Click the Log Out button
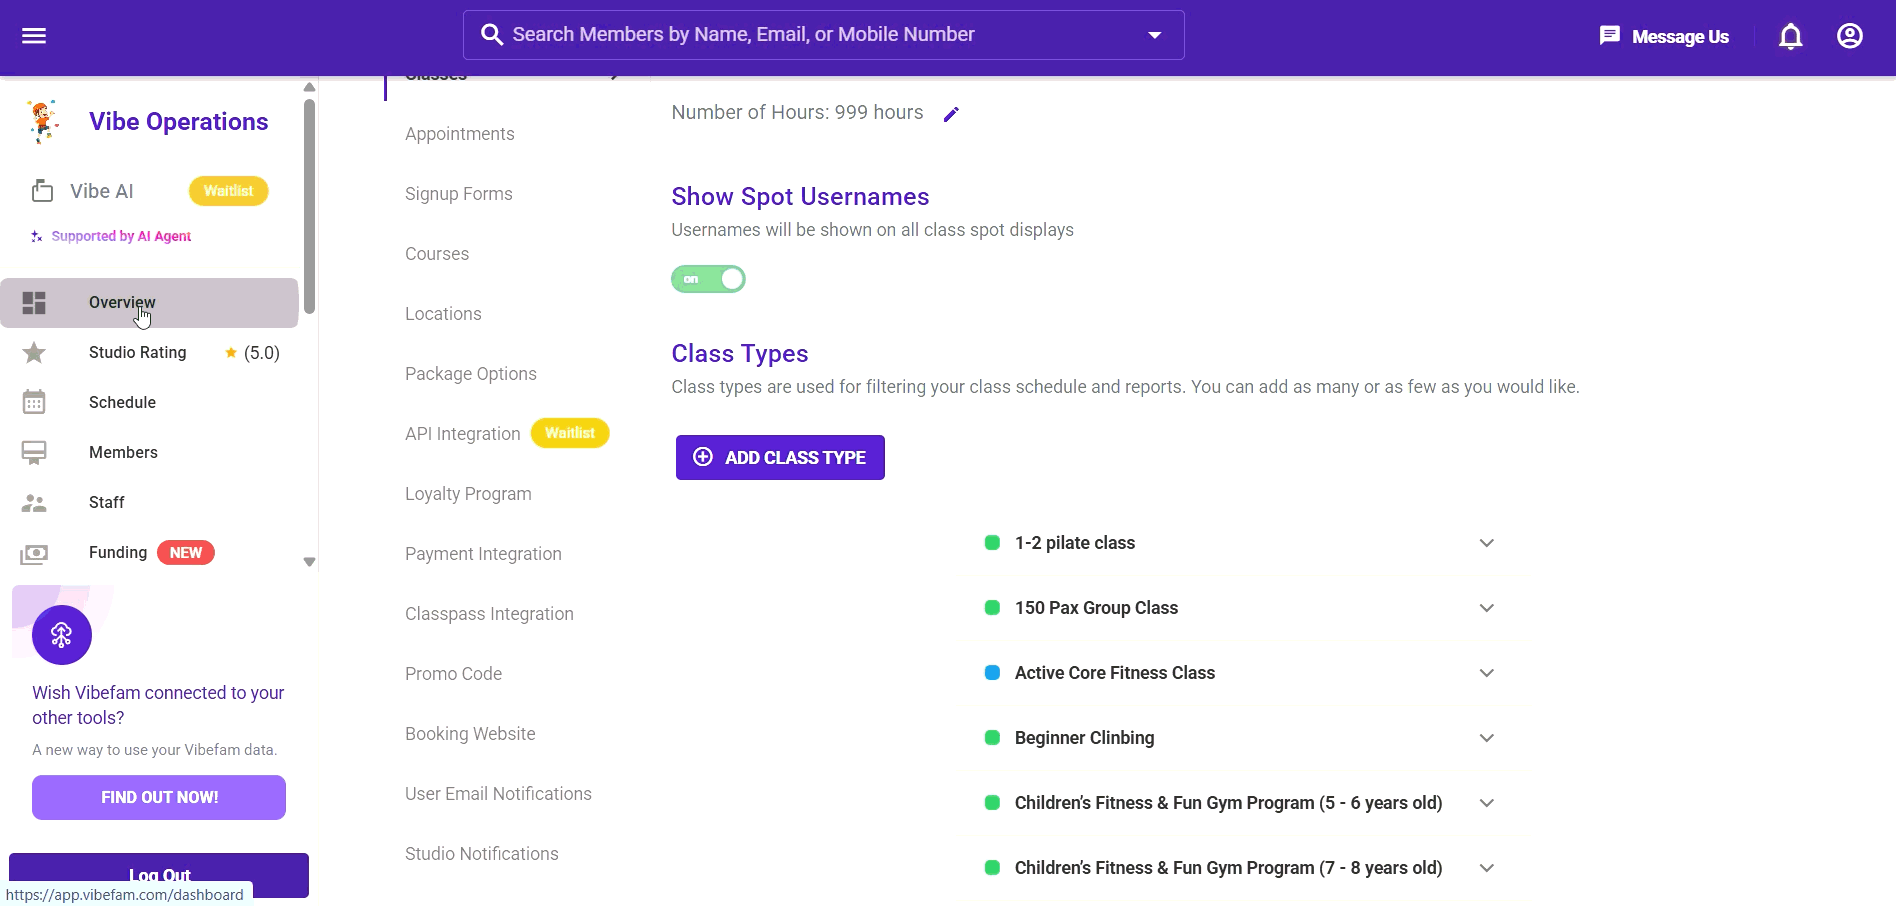Viewport: 1896px width, 906px height. (x=159, y=875)
